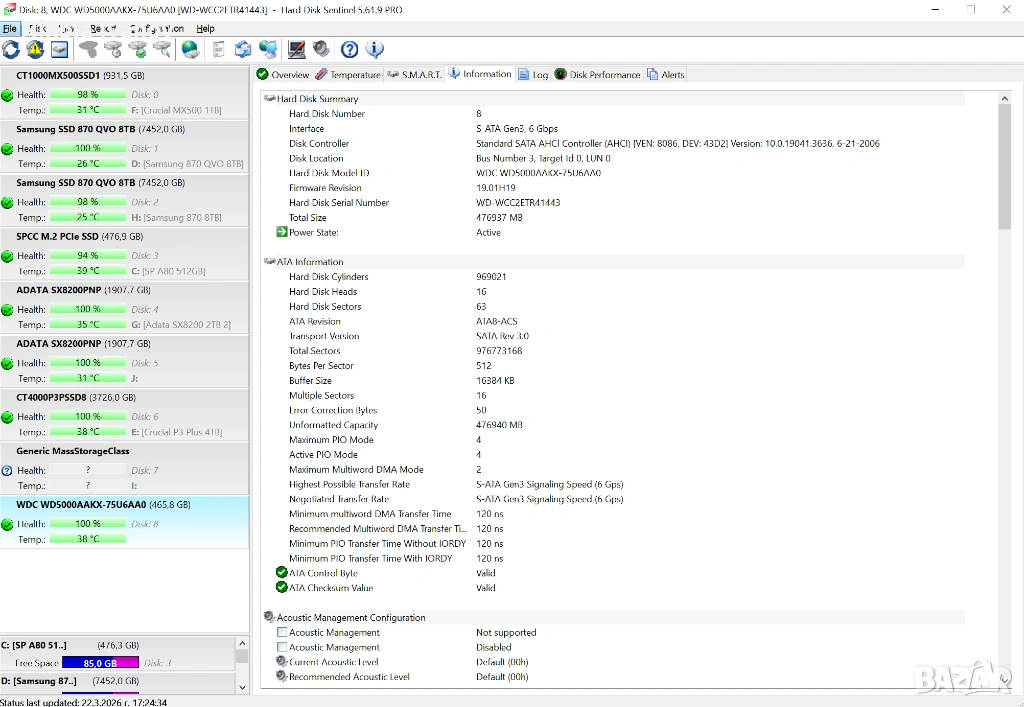Open the Help menu
Screen dimensions: 1024x707
coord(205,29)
